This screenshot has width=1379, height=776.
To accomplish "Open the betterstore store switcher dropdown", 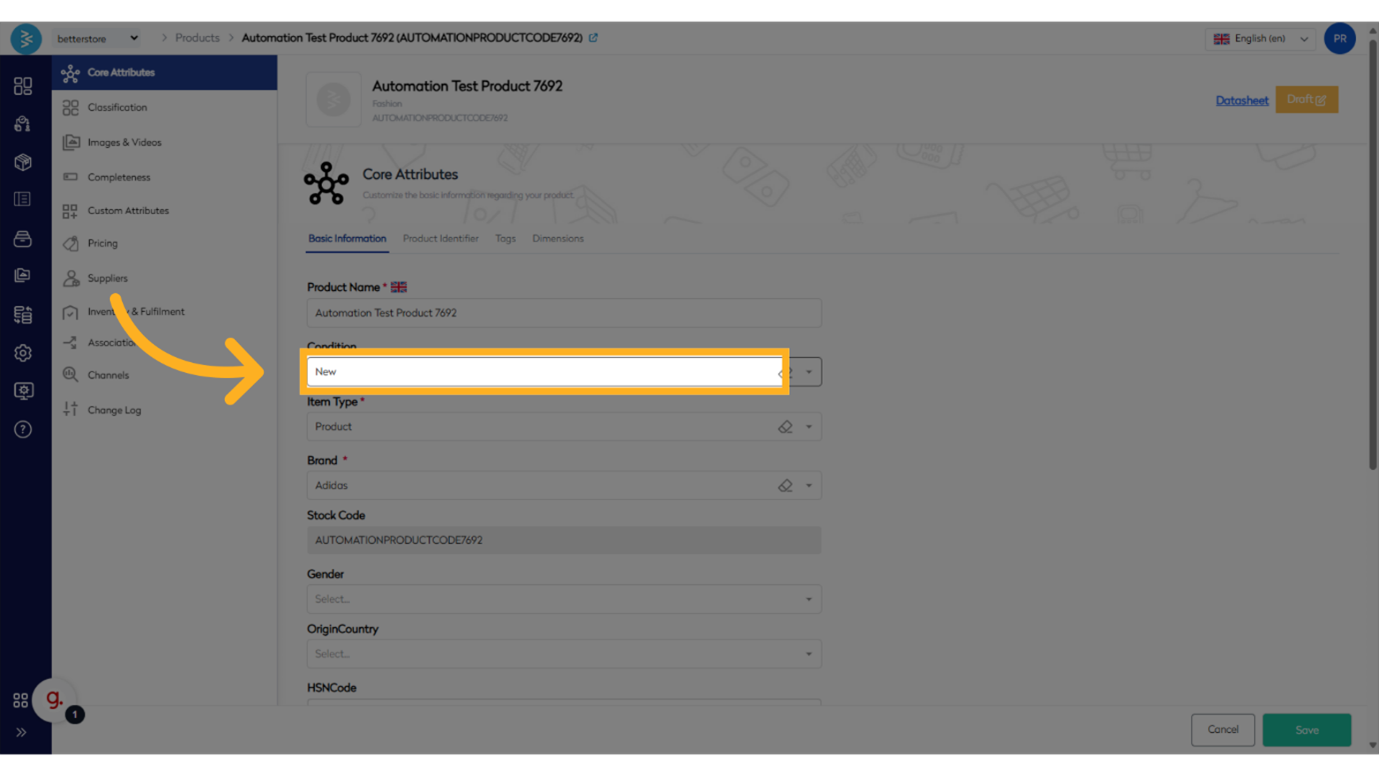I will click(97, 39).
